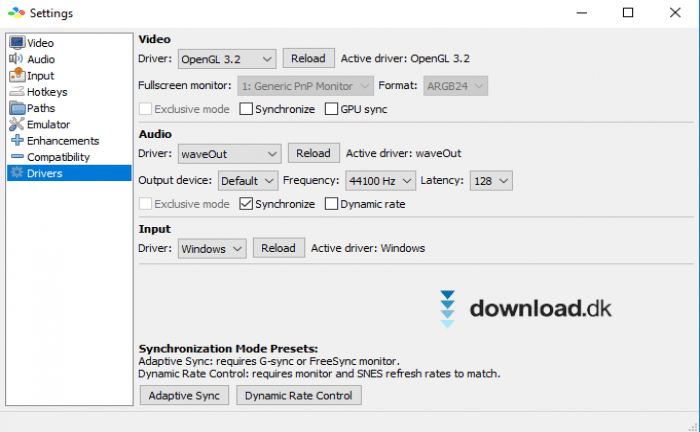This screenshot has height=432, width=700.
Task: Open the waveOut audio driver dropdown
Action: 229,154
